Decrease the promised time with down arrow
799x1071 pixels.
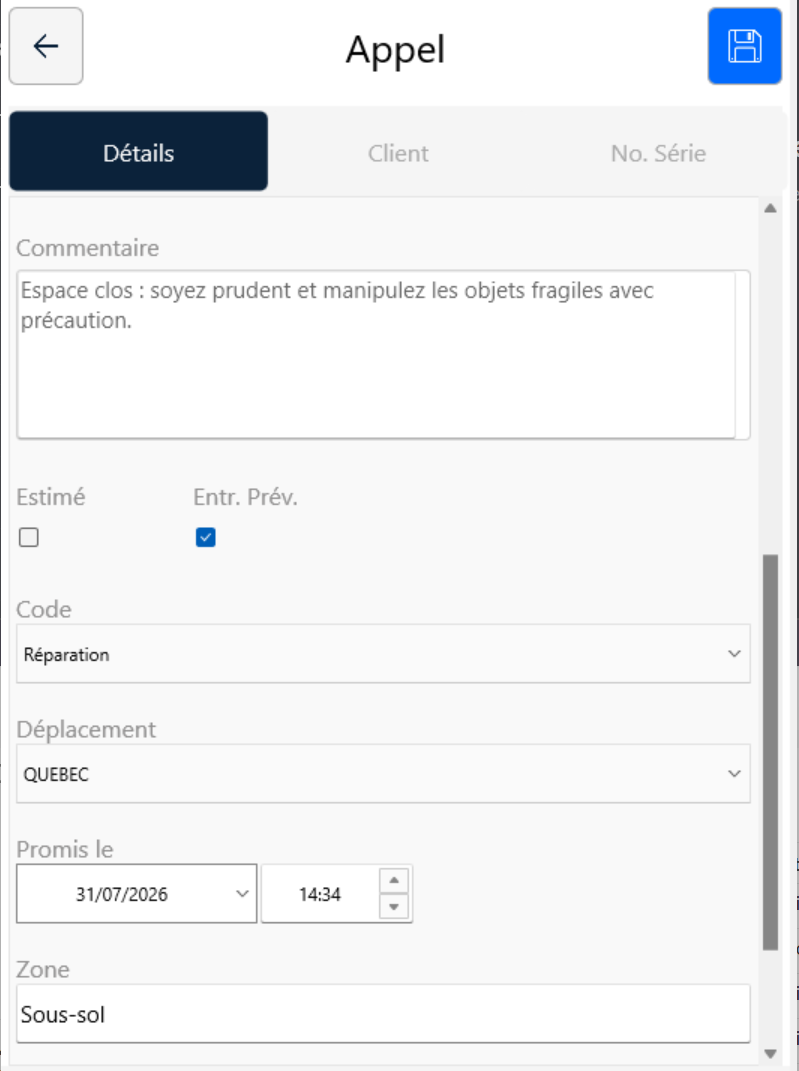pyautogui.click(x=394, y=907)
